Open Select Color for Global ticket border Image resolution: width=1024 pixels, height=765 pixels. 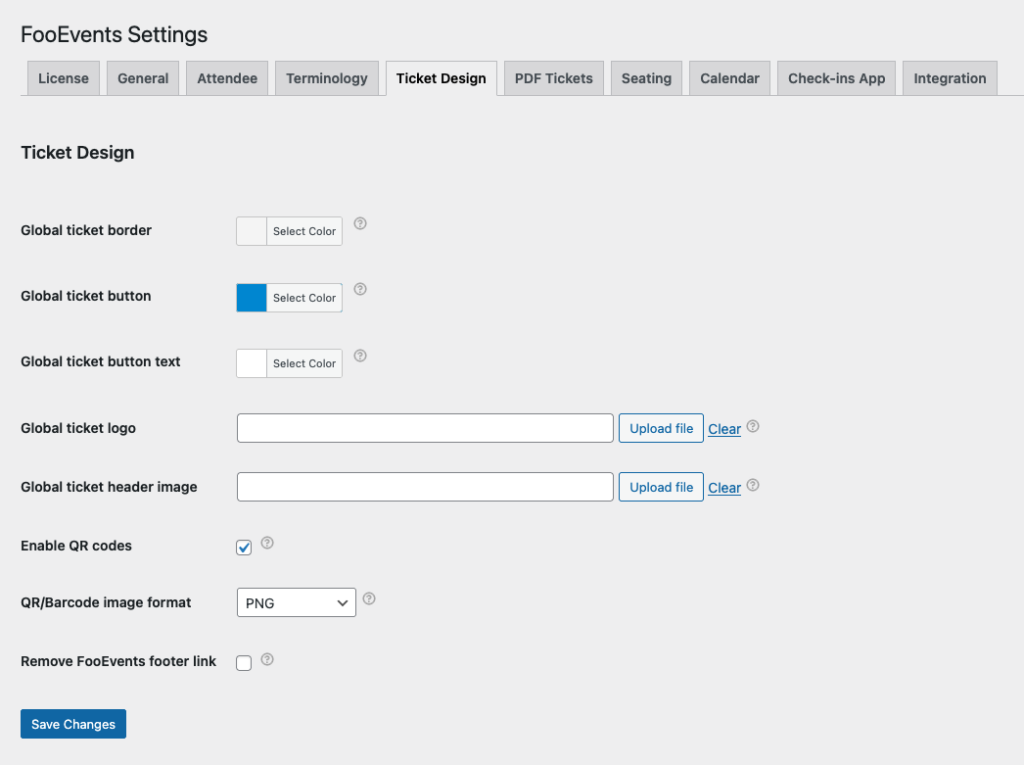tap(304, 231)
